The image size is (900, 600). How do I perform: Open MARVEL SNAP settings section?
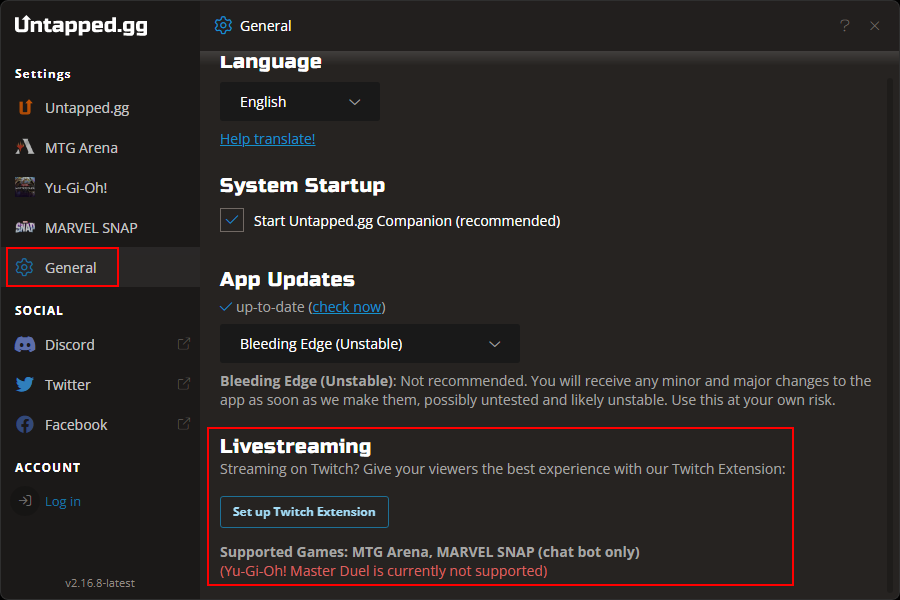click(100, 227)
